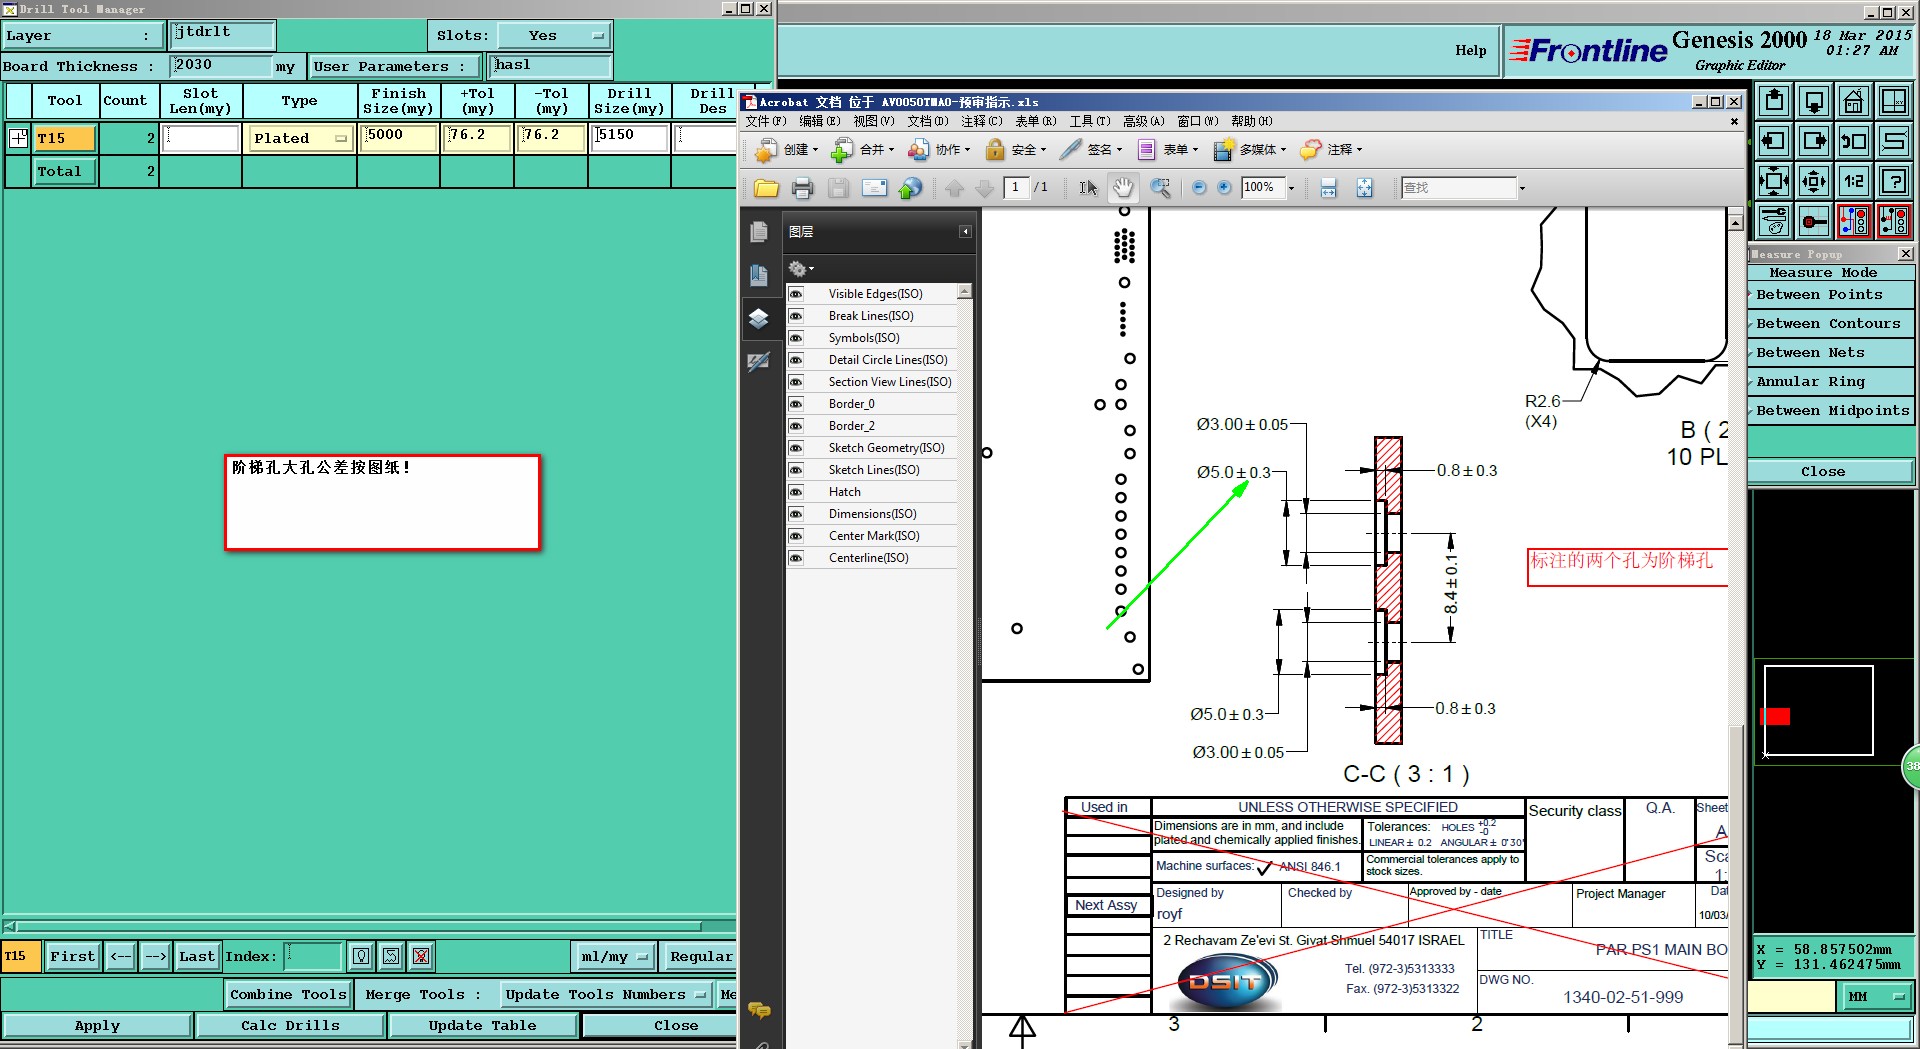Click the red X delete tool icon
The width and height of the screenshot is (1920, 1049).
pyautogui.click(x=421, y=957)
